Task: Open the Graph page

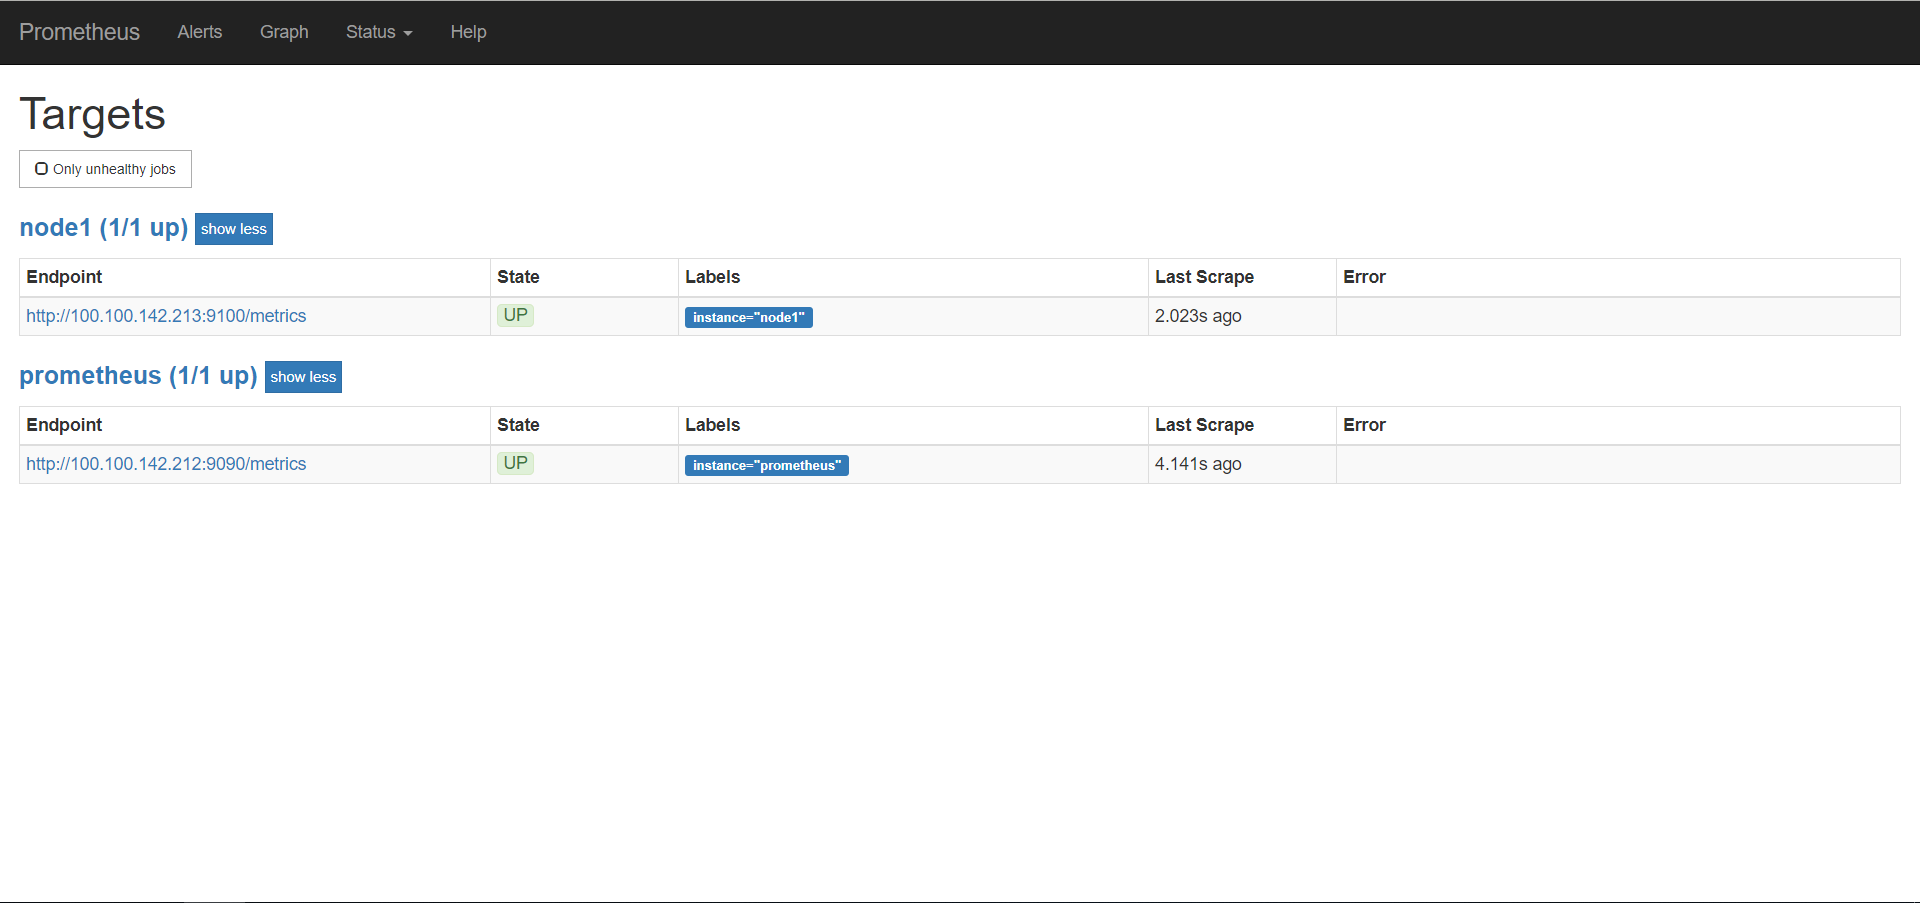Action: coord(284,32)
